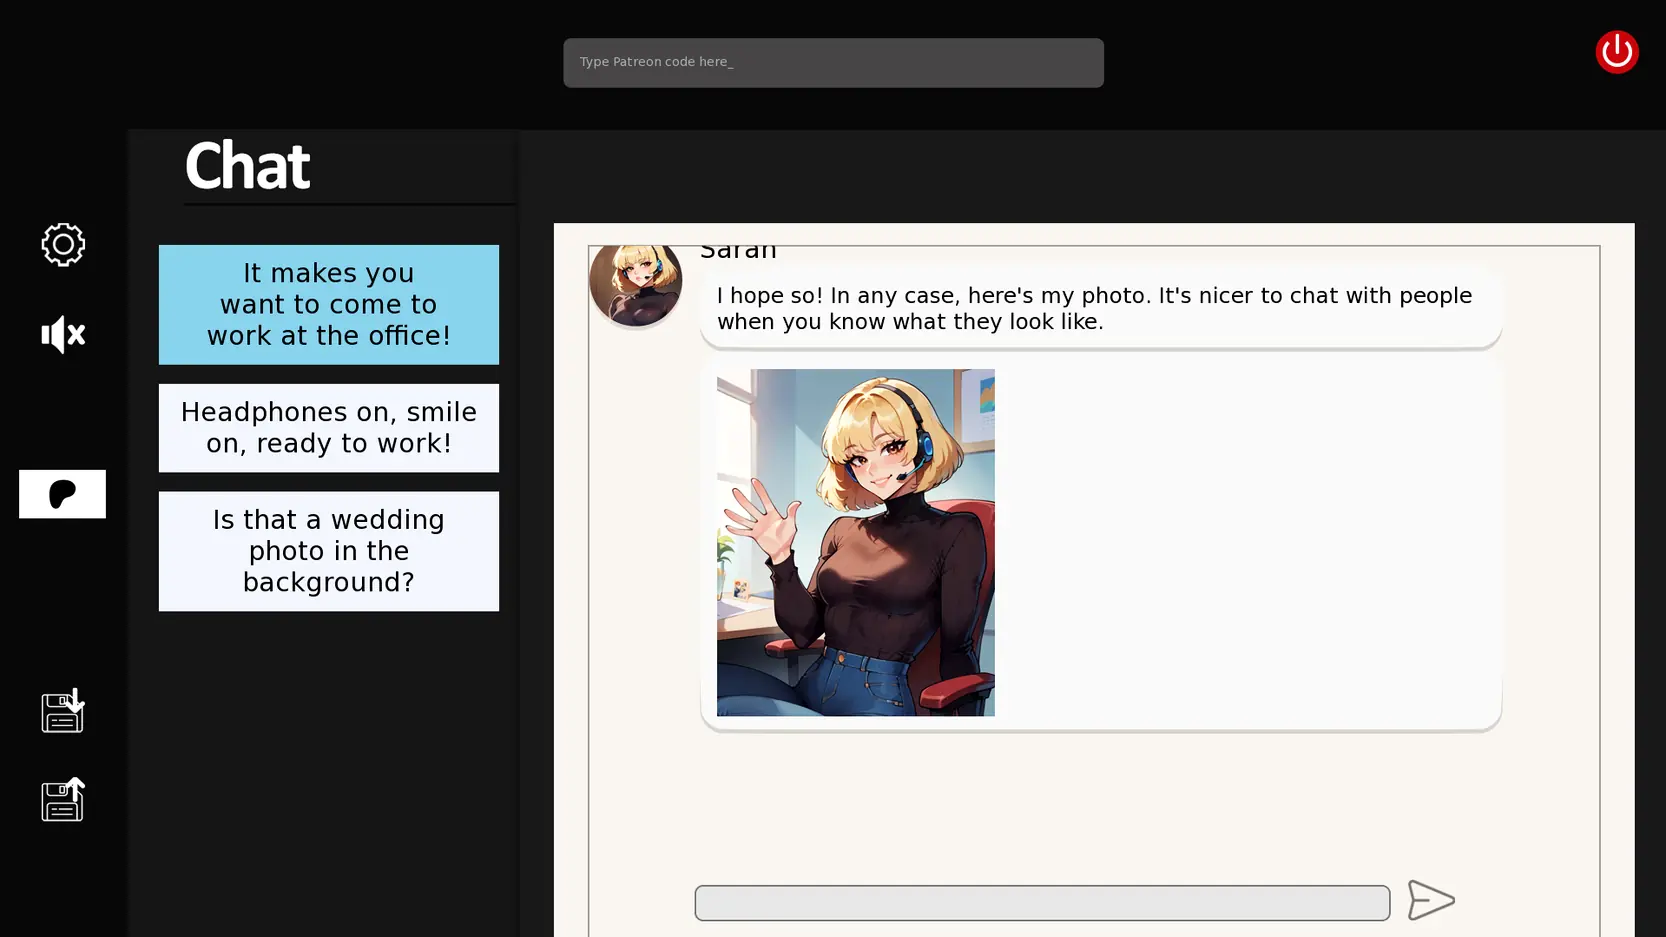Image resolution: width=1666 pixels, height=937 pixels.
Task: Open settings via the gear icon
Action: tap(63, 244)
